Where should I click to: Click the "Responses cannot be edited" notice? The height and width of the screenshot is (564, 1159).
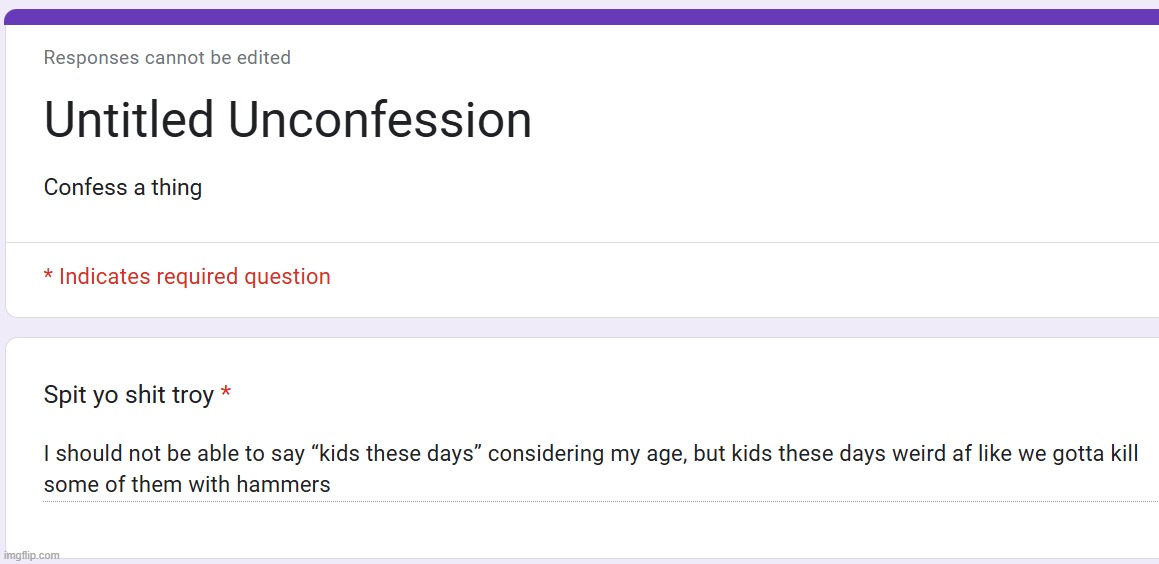coord(167,58)
